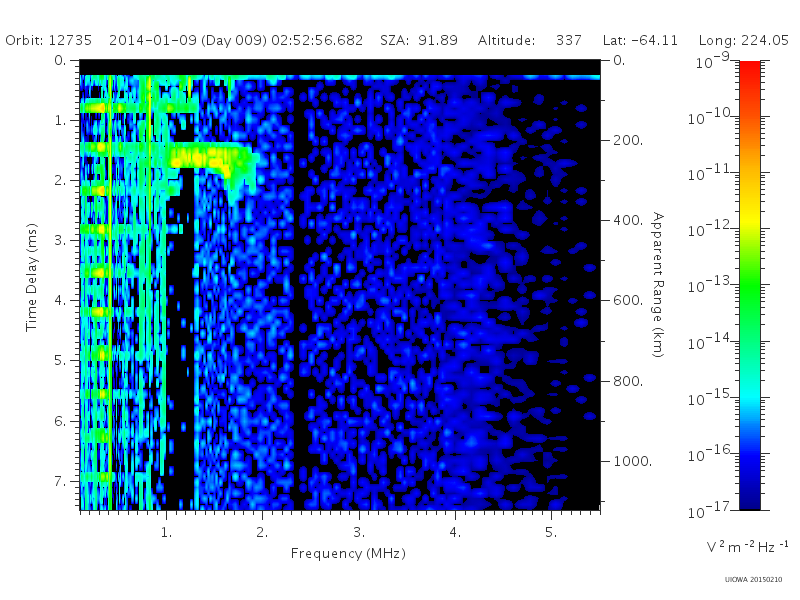800x600 pixels.
Task: Click the Frequency (MHz) axis label
Action: coord(348,554)
